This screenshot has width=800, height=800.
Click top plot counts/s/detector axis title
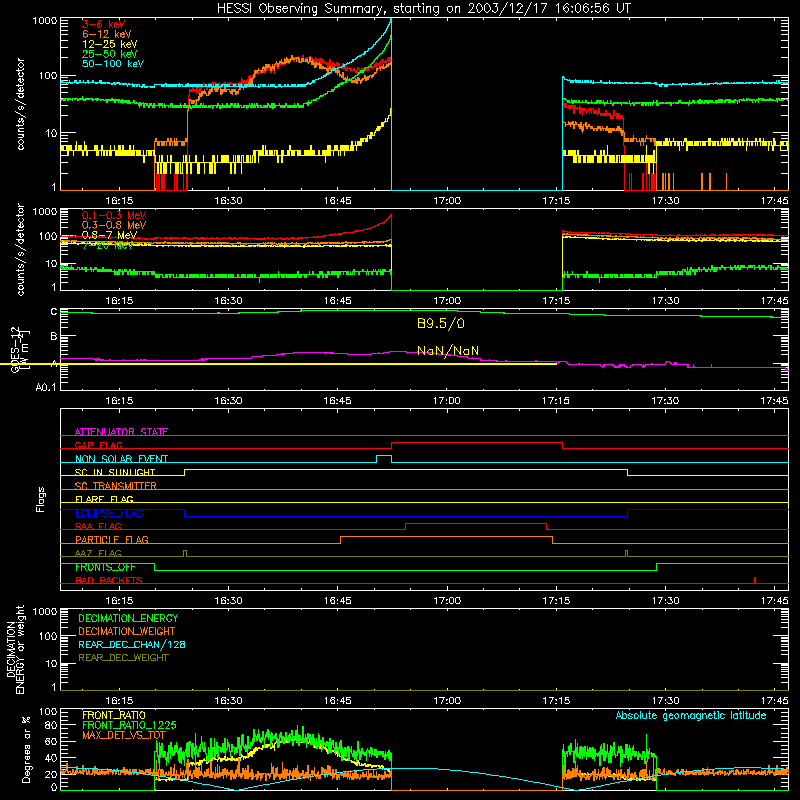click(21, 104)
